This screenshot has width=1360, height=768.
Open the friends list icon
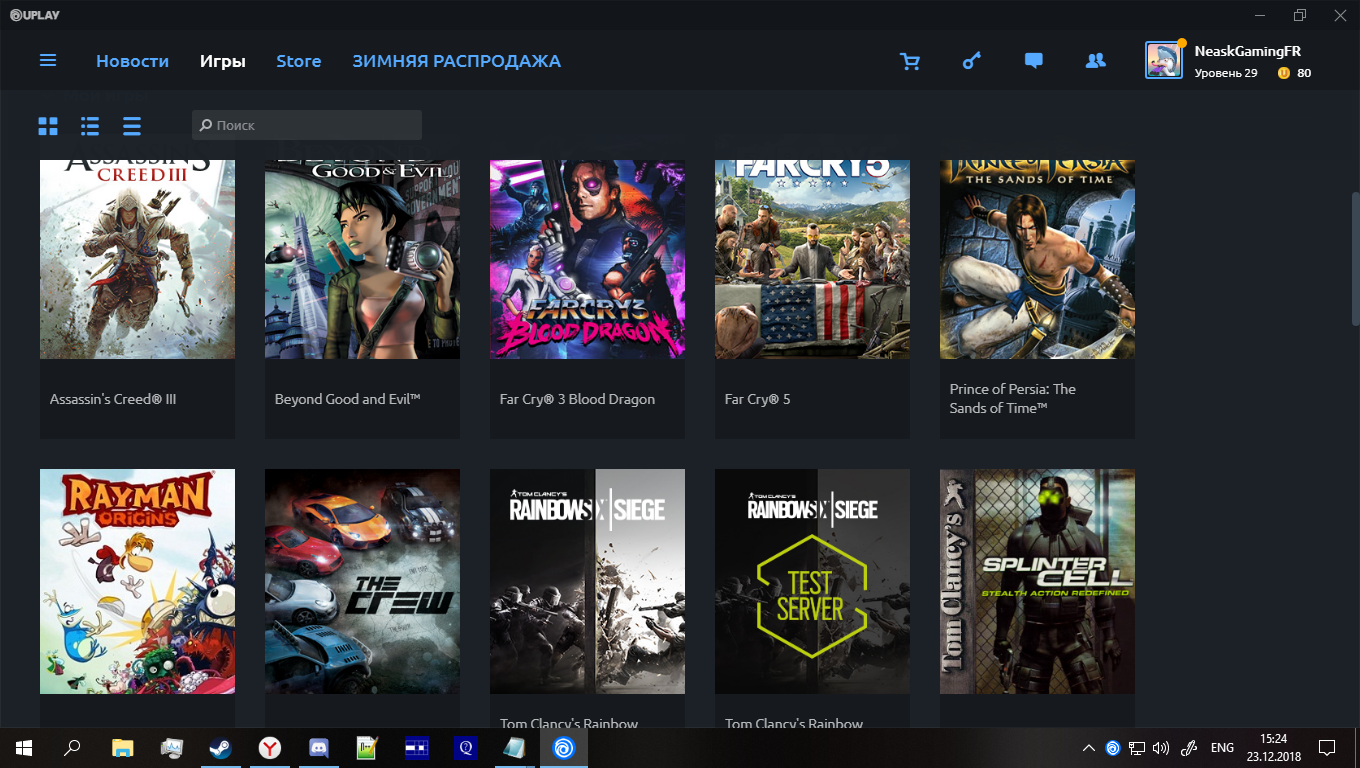[1095, 61]
